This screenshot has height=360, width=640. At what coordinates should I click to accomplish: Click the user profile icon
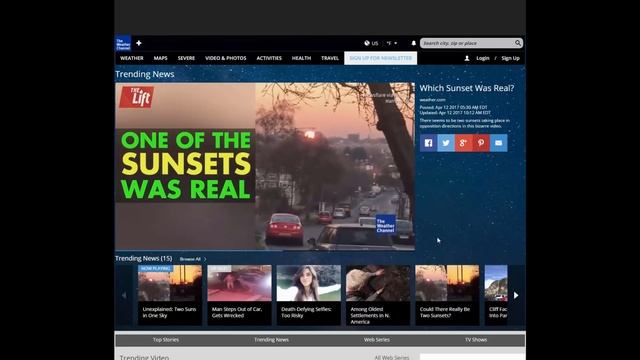click(x=467, y=58)
